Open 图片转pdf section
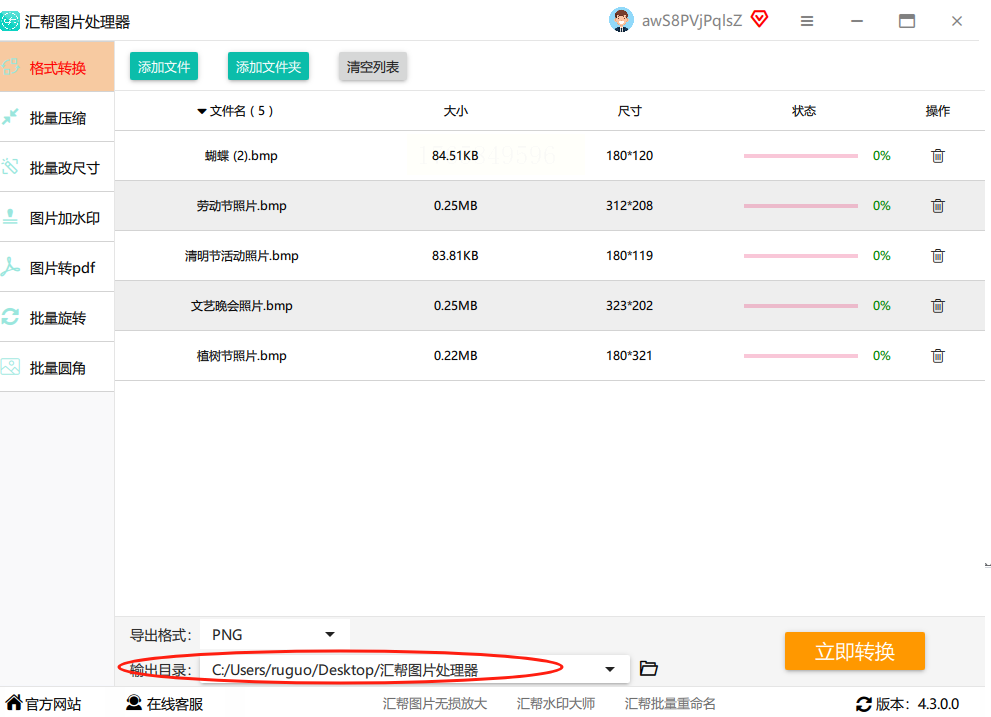Screen dimensions: 991x717 57,267
